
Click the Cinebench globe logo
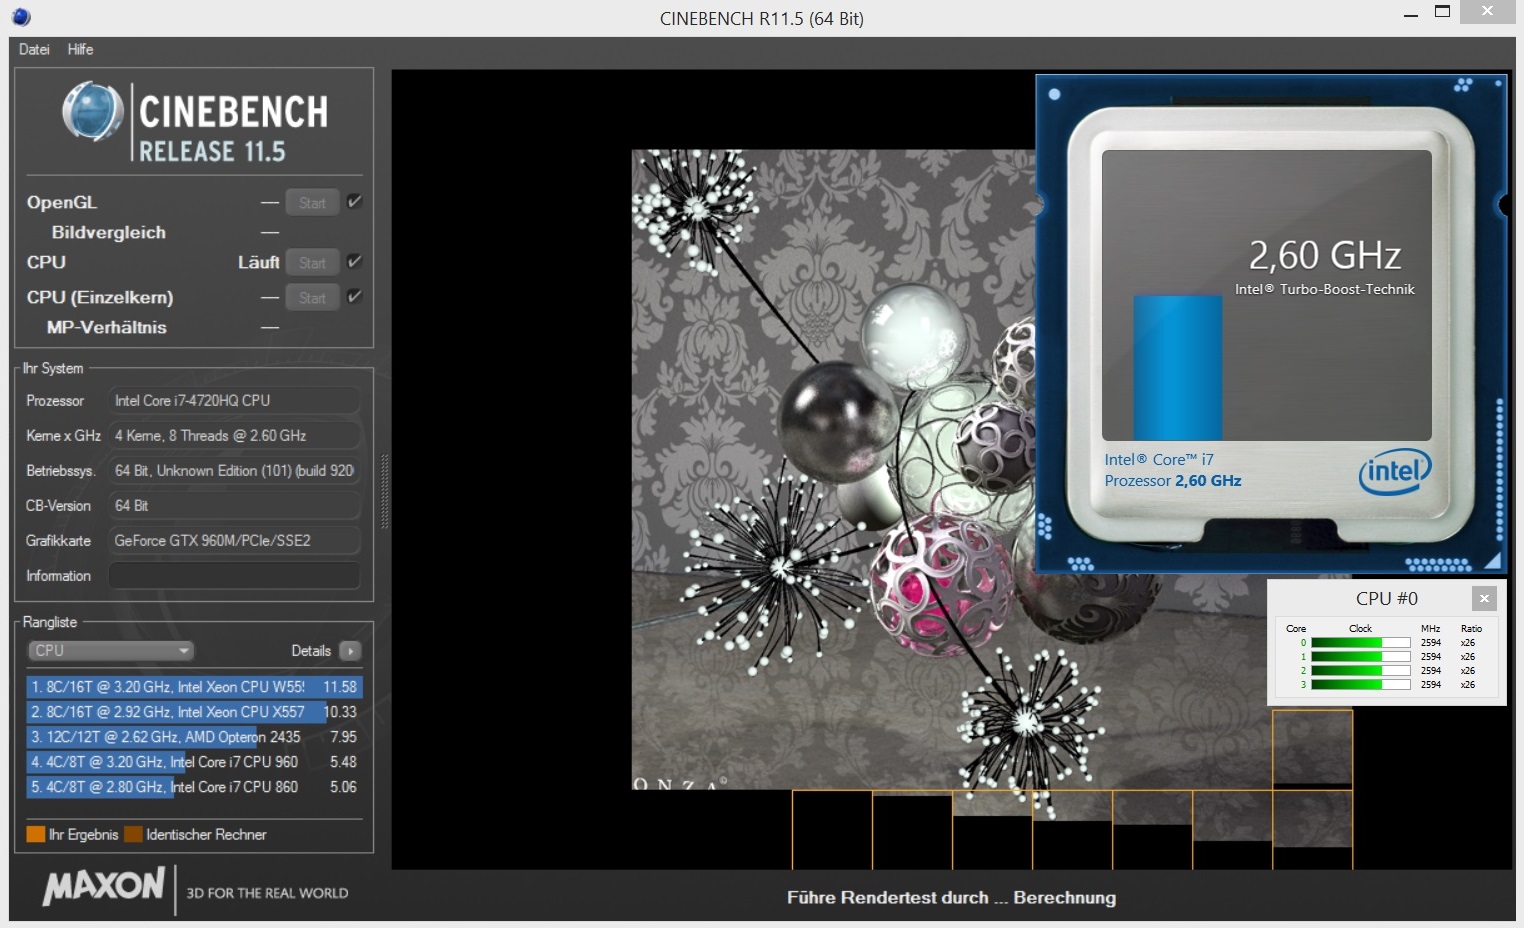coord(92,111)
